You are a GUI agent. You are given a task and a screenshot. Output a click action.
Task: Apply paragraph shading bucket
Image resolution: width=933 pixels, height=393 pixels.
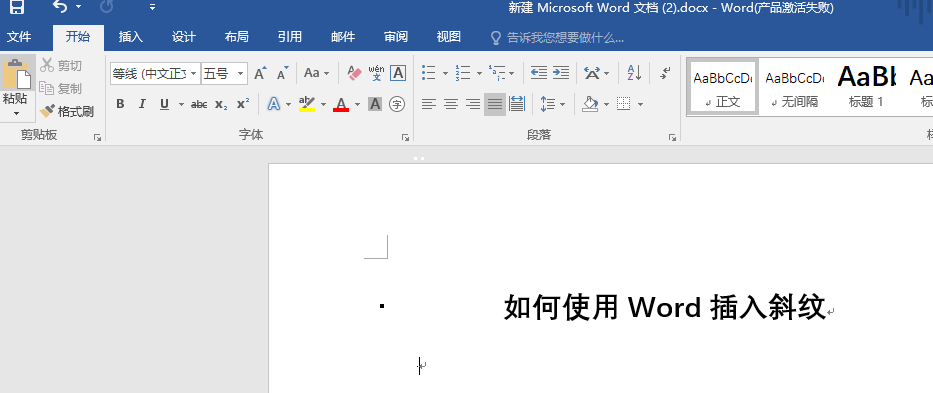[590, 104]
